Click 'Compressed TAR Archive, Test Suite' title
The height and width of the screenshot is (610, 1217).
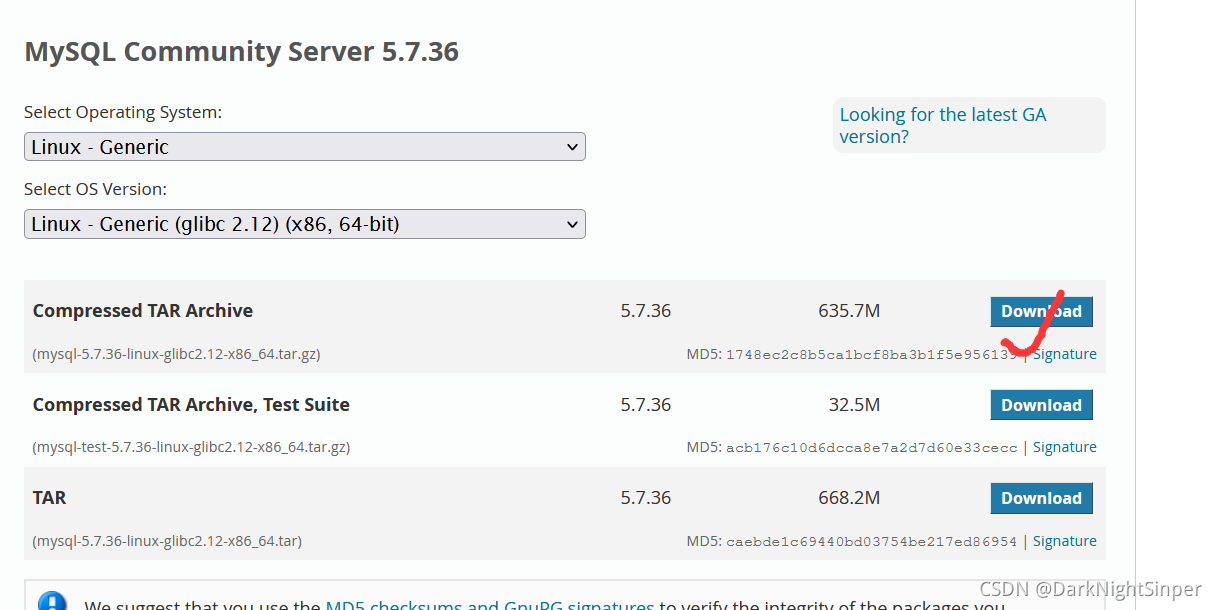(x=191, y=405)
